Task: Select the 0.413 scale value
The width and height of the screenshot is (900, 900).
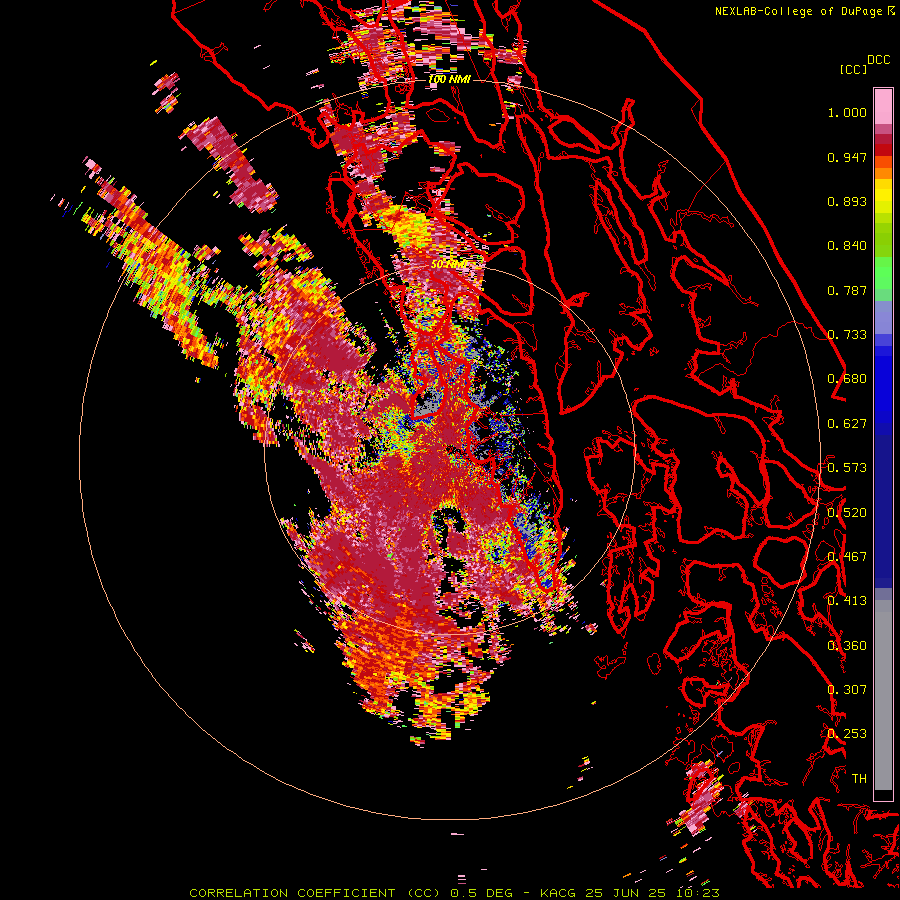Action: click(847, 601)
